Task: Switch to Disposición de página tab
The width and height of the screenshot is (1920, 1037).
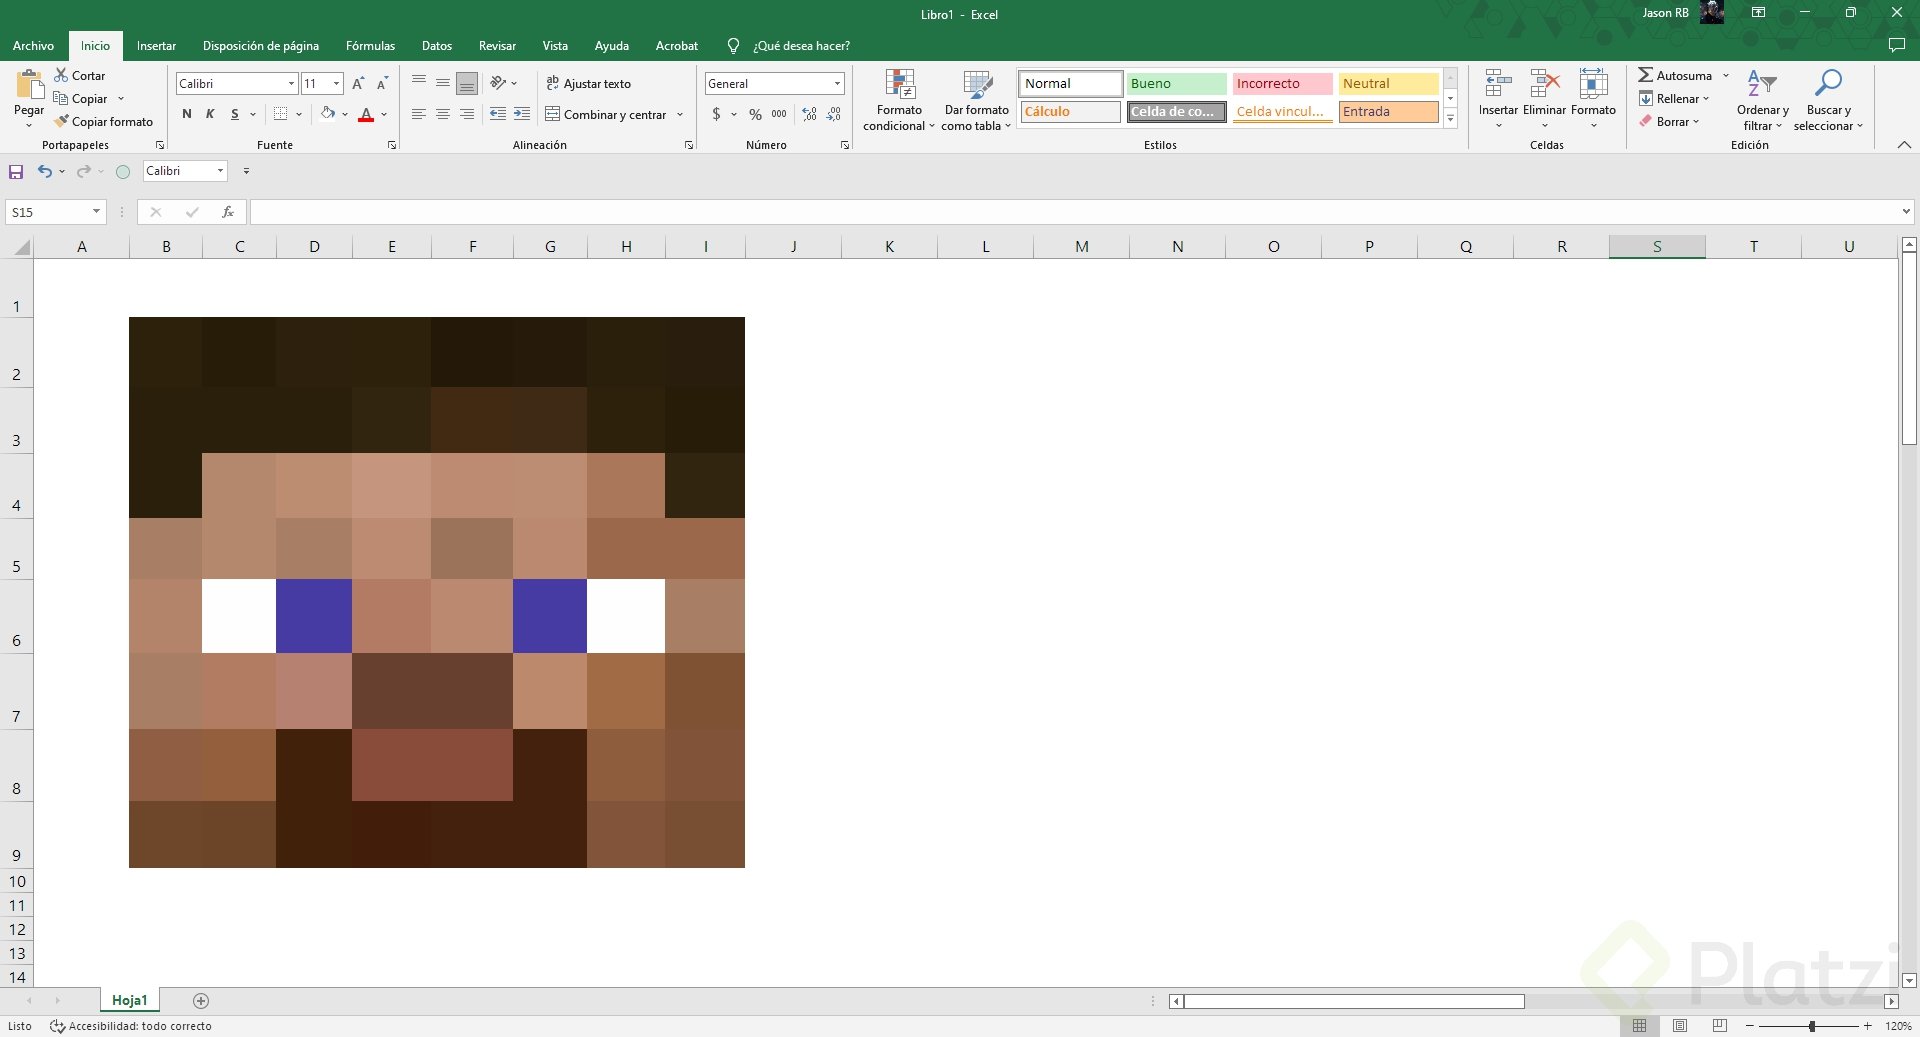Action: 261,46
